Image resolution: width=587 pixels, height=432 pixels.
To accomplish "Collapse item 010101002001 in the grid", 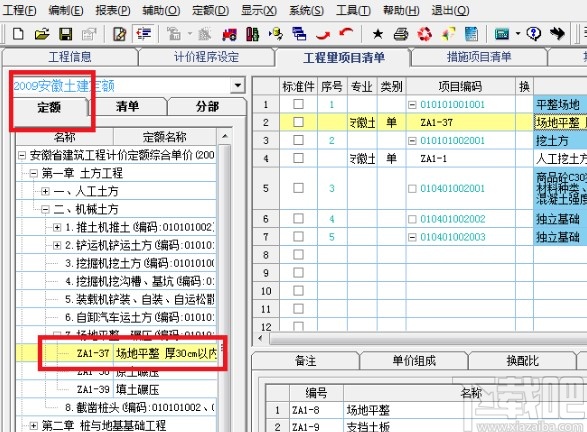I will tap(412, 141).
